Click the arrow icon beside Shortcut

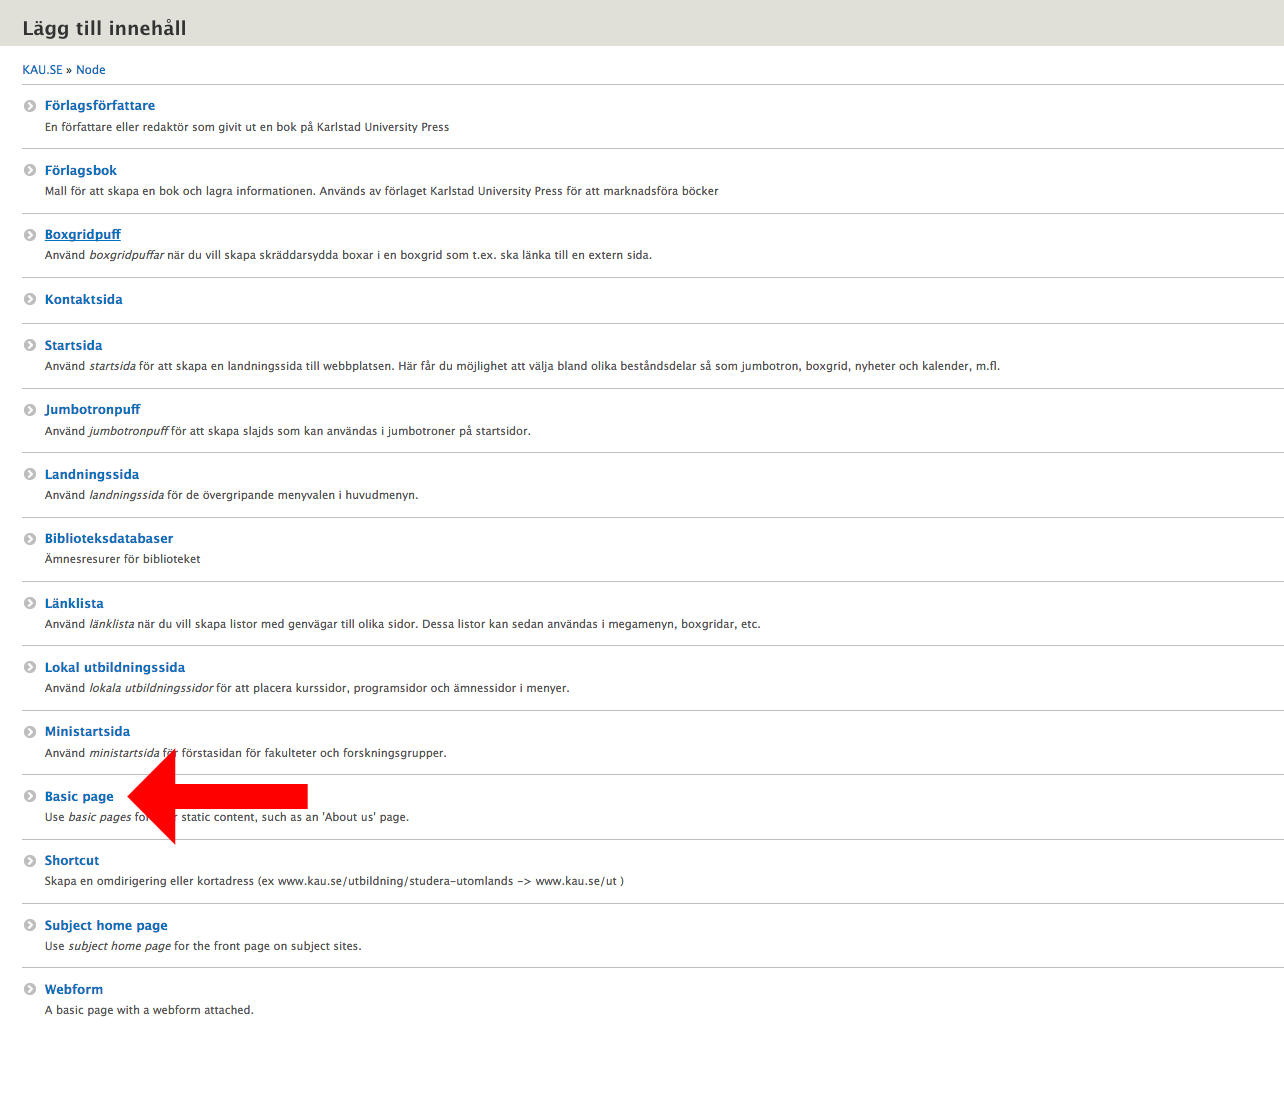30,861
